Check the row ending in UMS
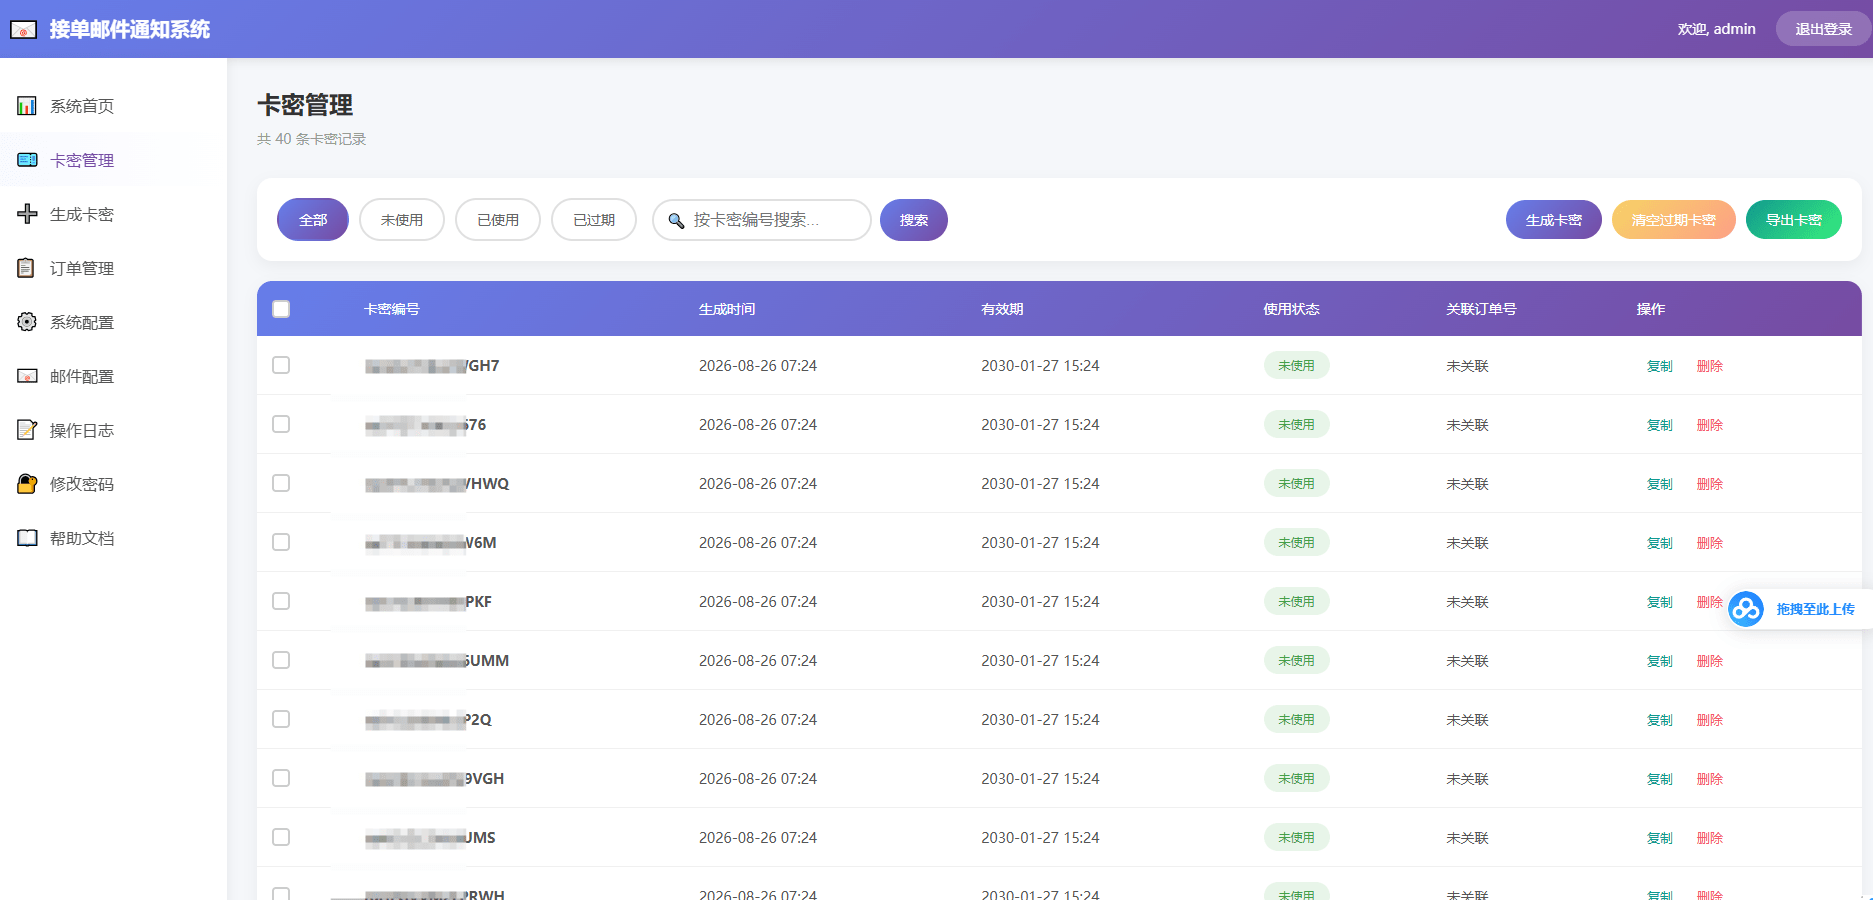The image size is (1873, 900). [281, 837]
